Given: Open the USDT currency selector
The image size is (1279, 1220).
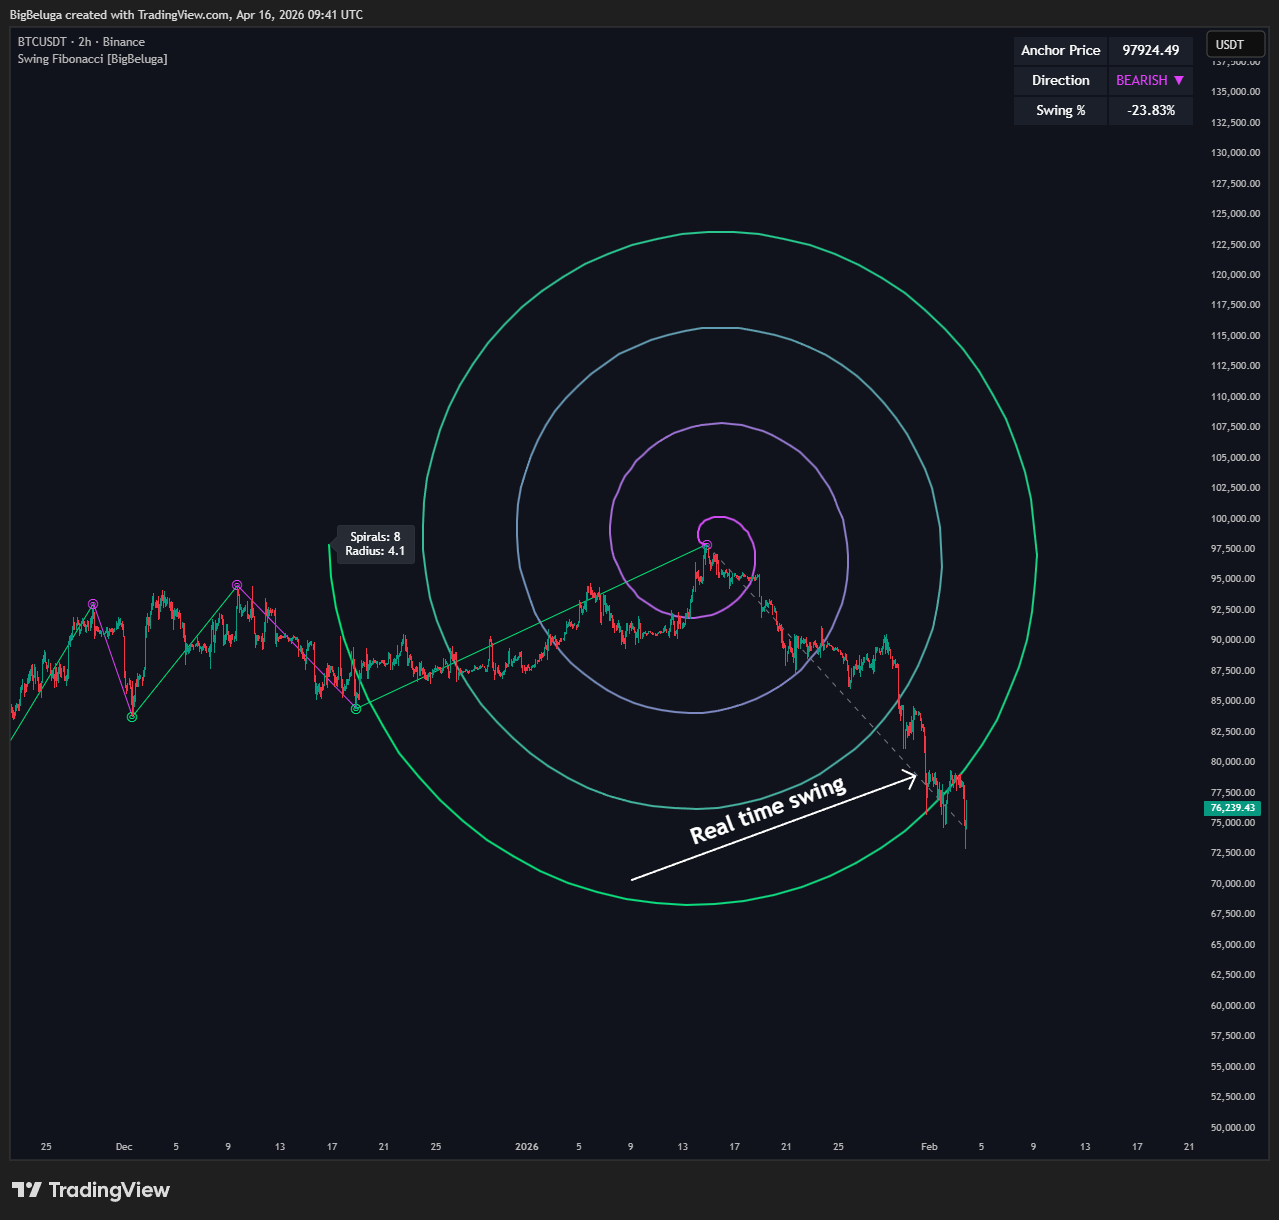Looking at the screenshot, I should [x=1236, y=44].
